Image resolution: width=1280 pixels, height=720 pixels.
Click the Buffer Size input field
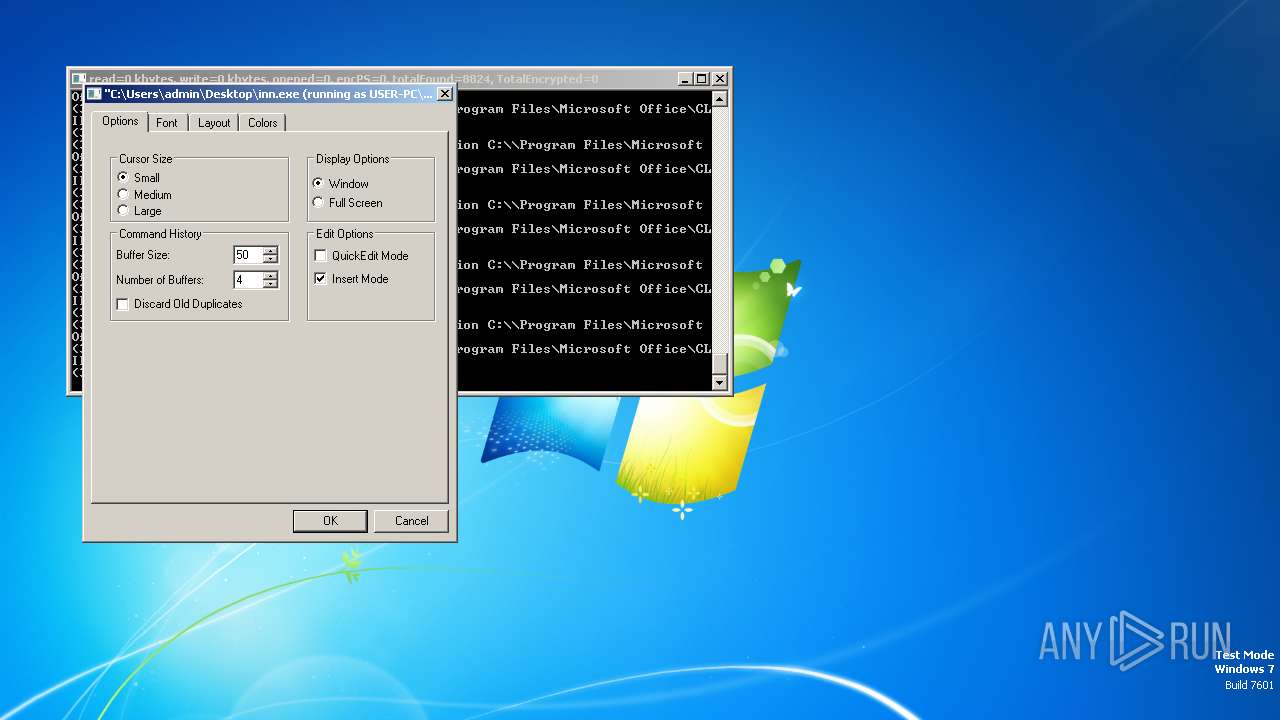(247, 255)
